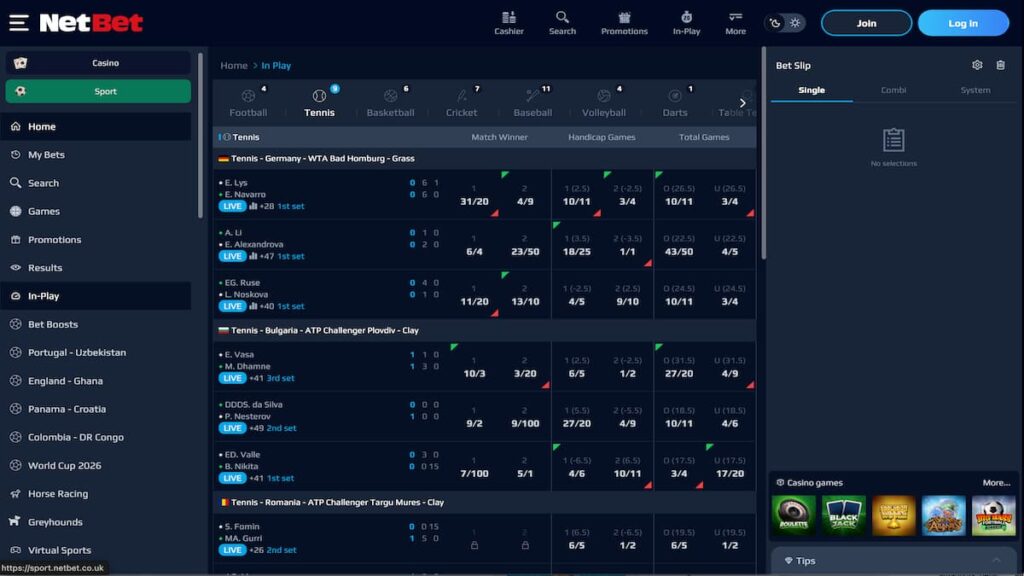Click the Log In button

point(963,23)
